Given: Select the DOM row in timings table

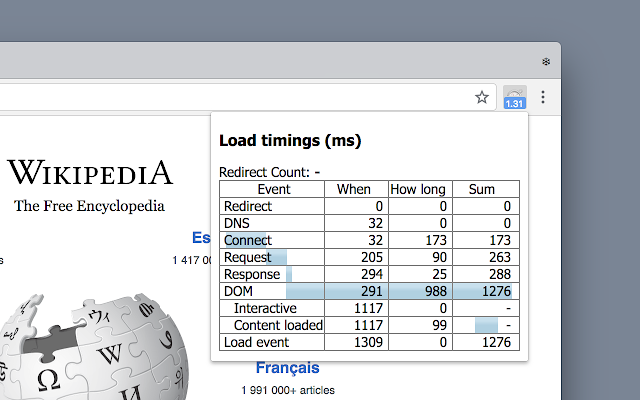Looking at the screenshot, I should click(369, 291).
